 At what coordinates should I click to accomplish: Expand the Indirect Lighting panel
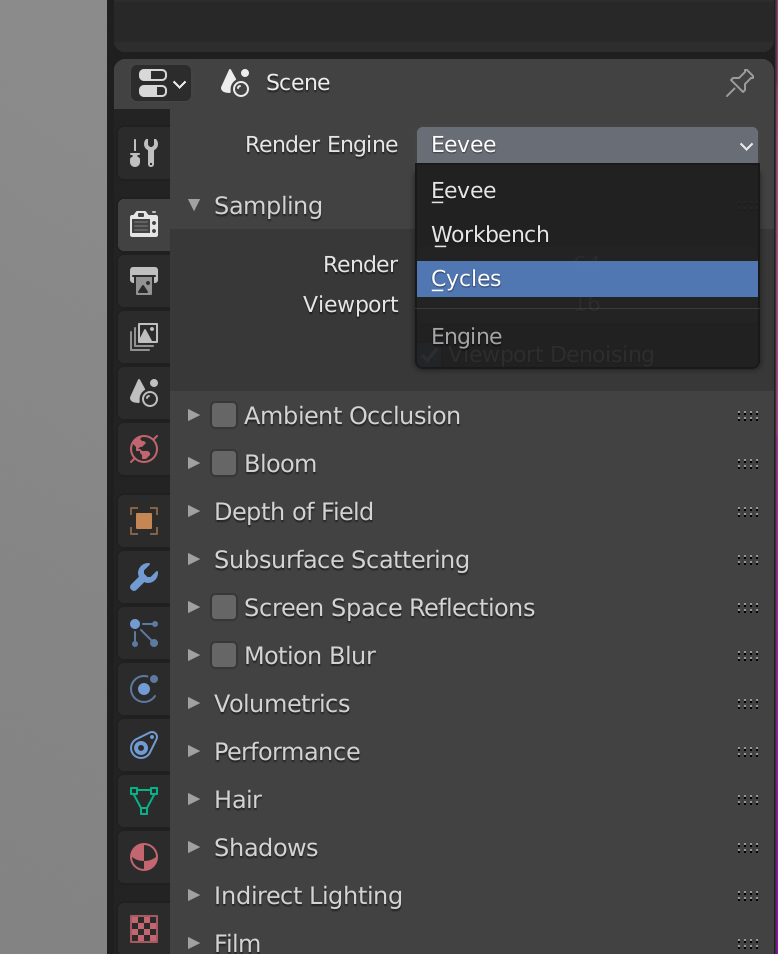tap(194, 896)
